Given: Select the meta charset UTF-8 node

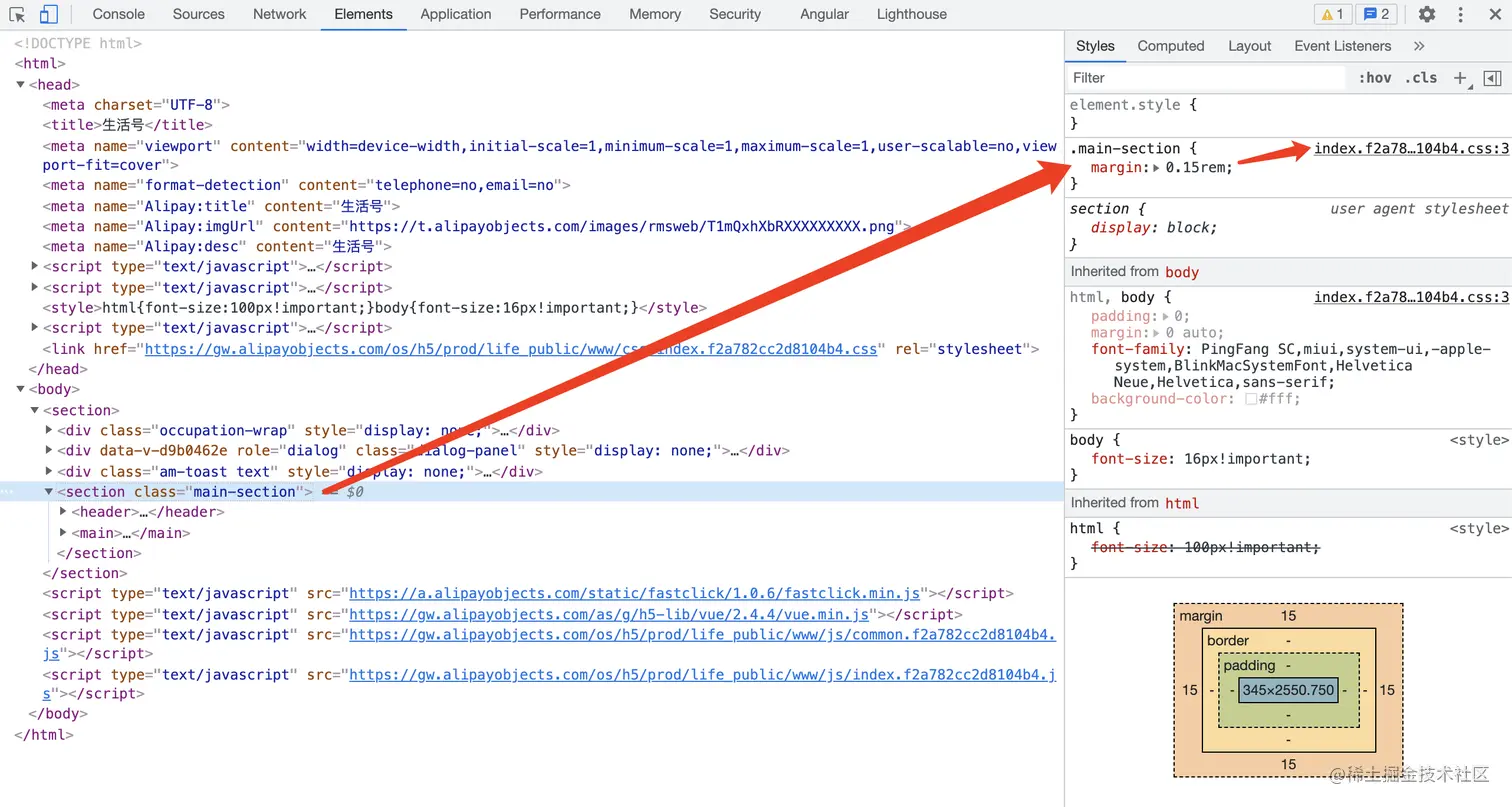Looking at the screenshot, I should (137, 105).
